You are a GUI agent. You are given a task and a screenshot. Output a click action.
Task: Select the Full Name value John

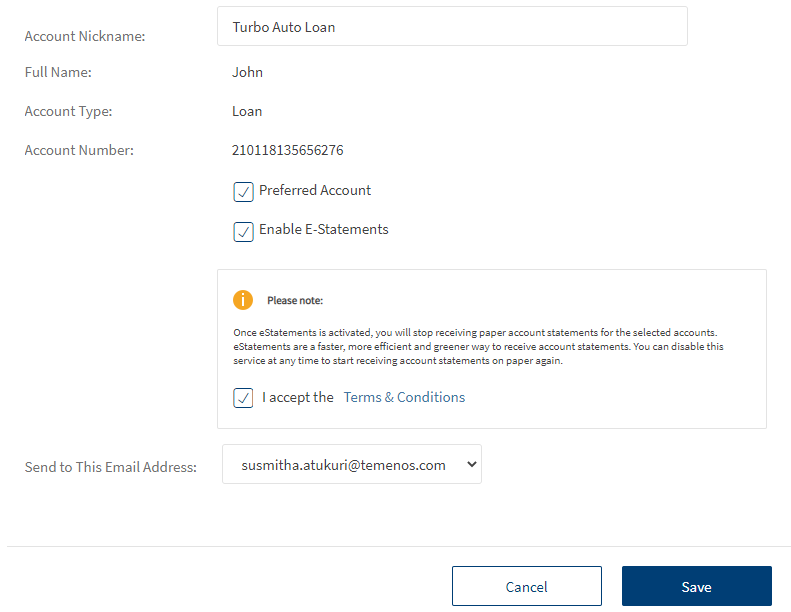247,73
